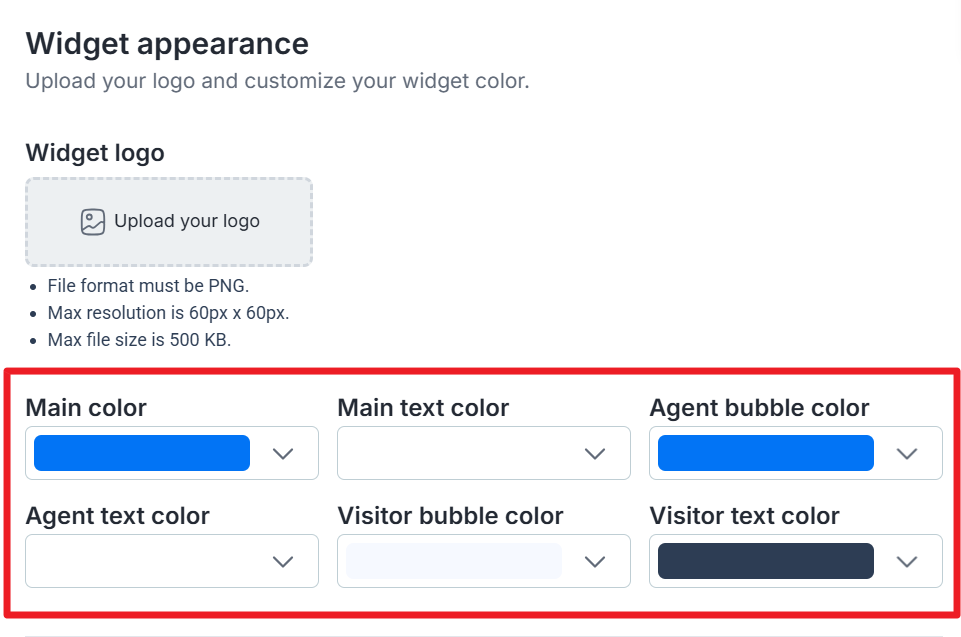Image resolution: width=961 pixels, height=637 pixels.
Task: Click the 'Agent bubble color' label
Action: point(759,408)
